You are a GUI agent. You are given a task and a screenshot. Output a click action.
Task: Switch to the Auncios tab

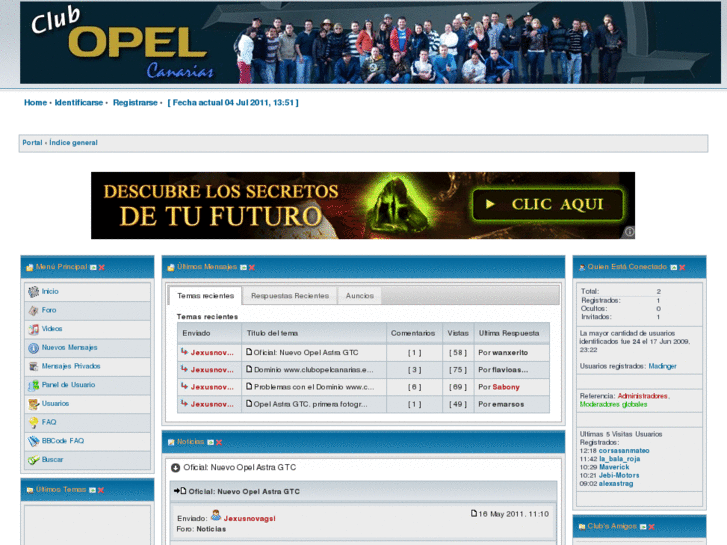pyautogui.click(x=360, y=296)
